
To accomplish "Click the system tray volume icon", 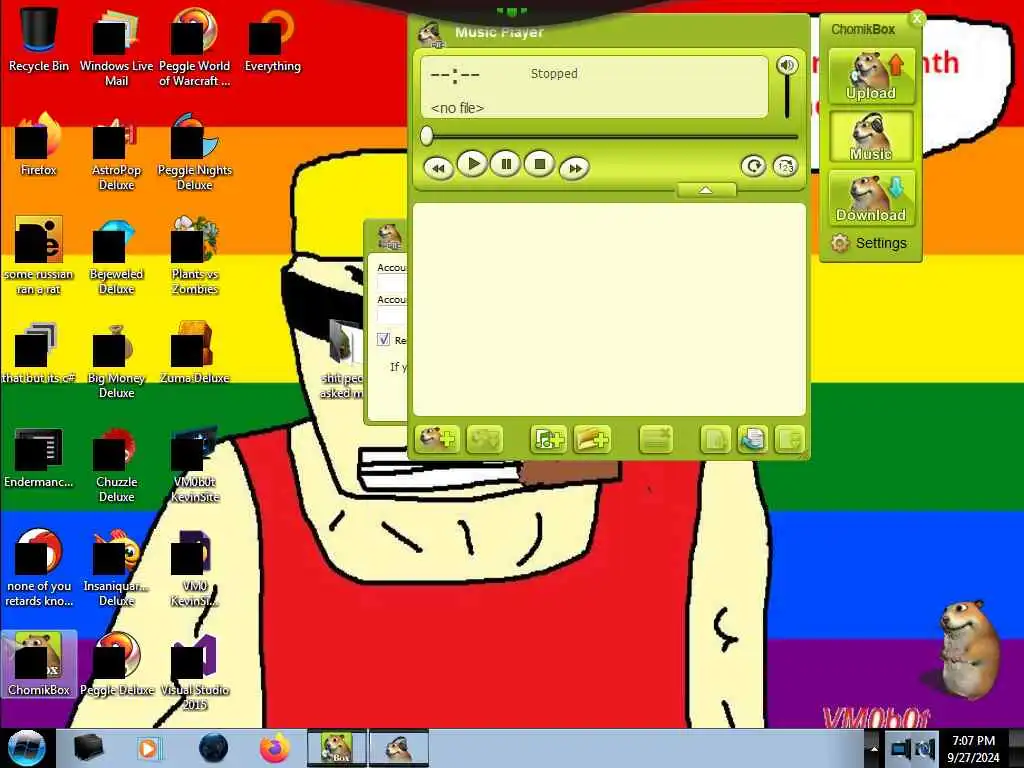I will [x=925, y=749].
